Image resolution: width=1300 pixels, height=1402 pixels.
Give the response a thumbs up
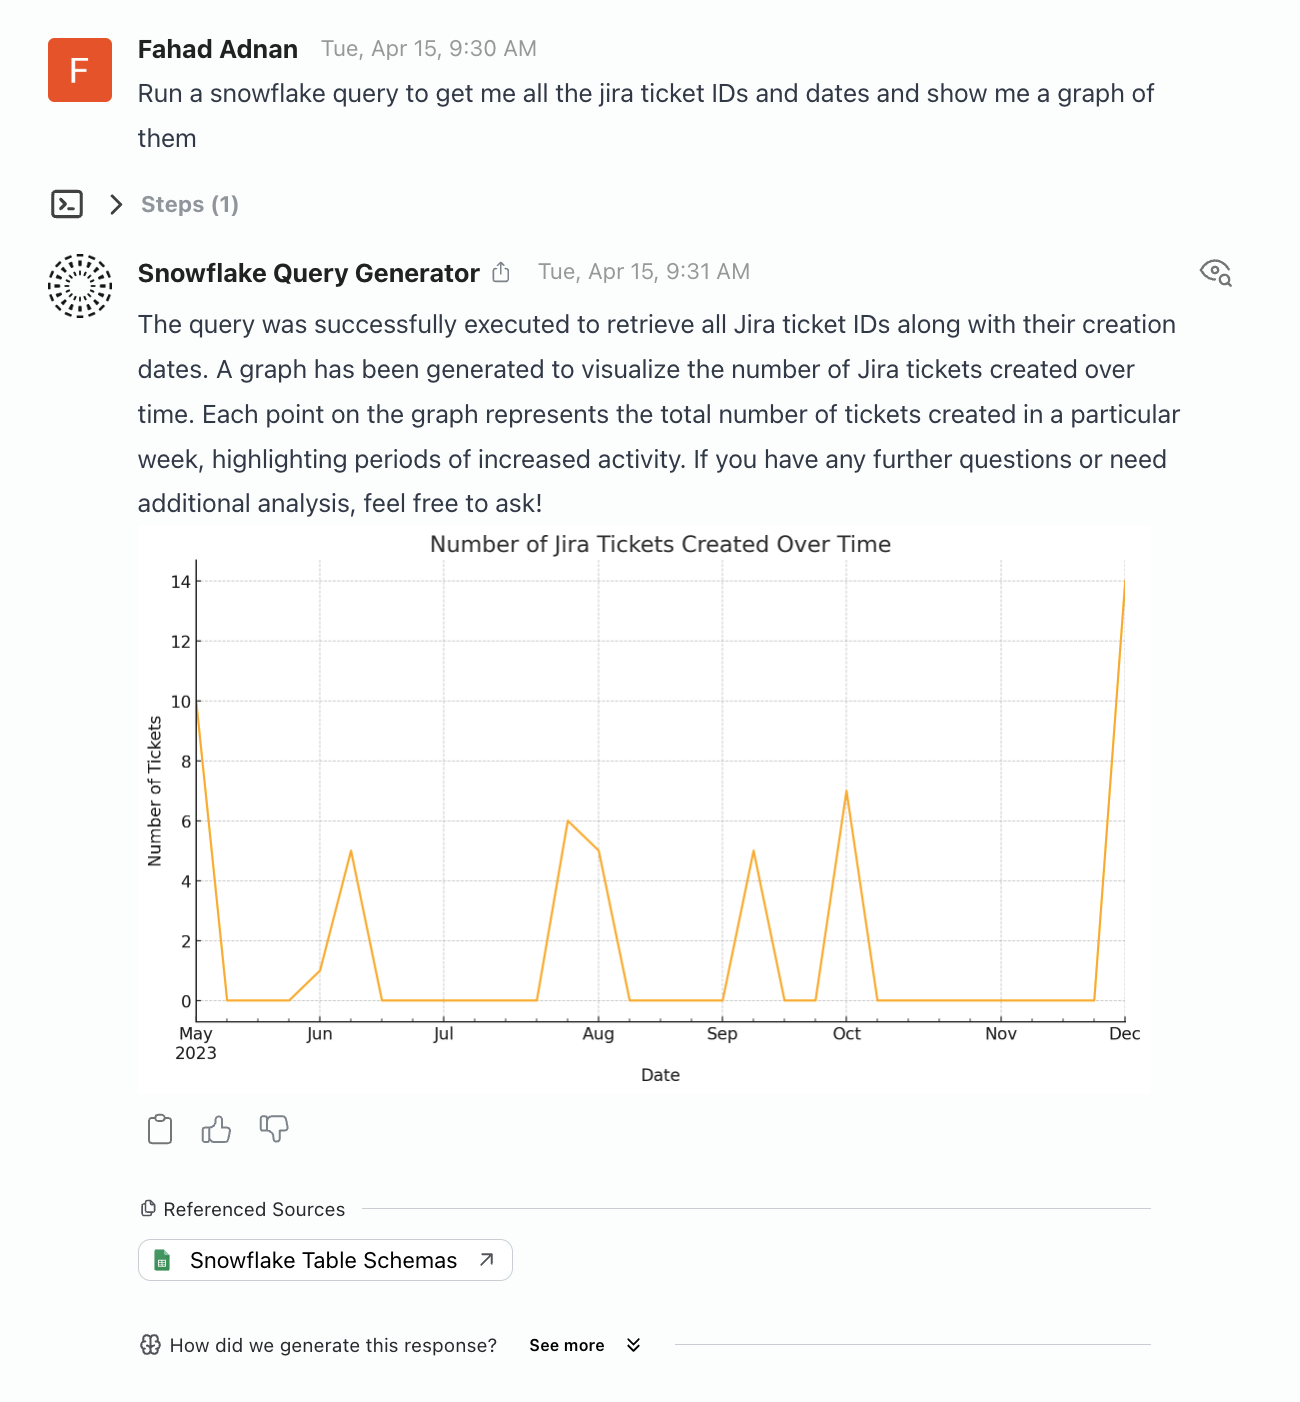click(216, 1129)
